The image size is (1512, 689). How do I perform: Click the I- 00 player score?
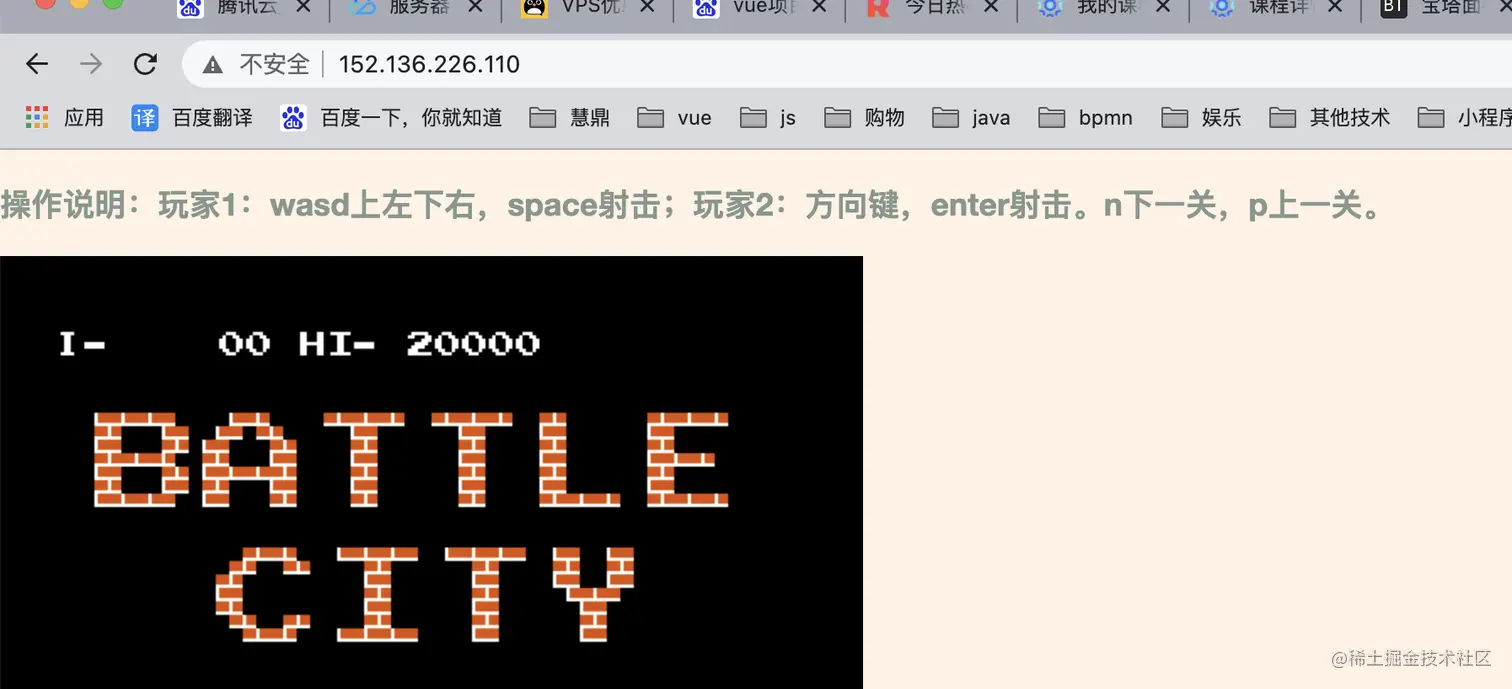(x=164, y=344)
